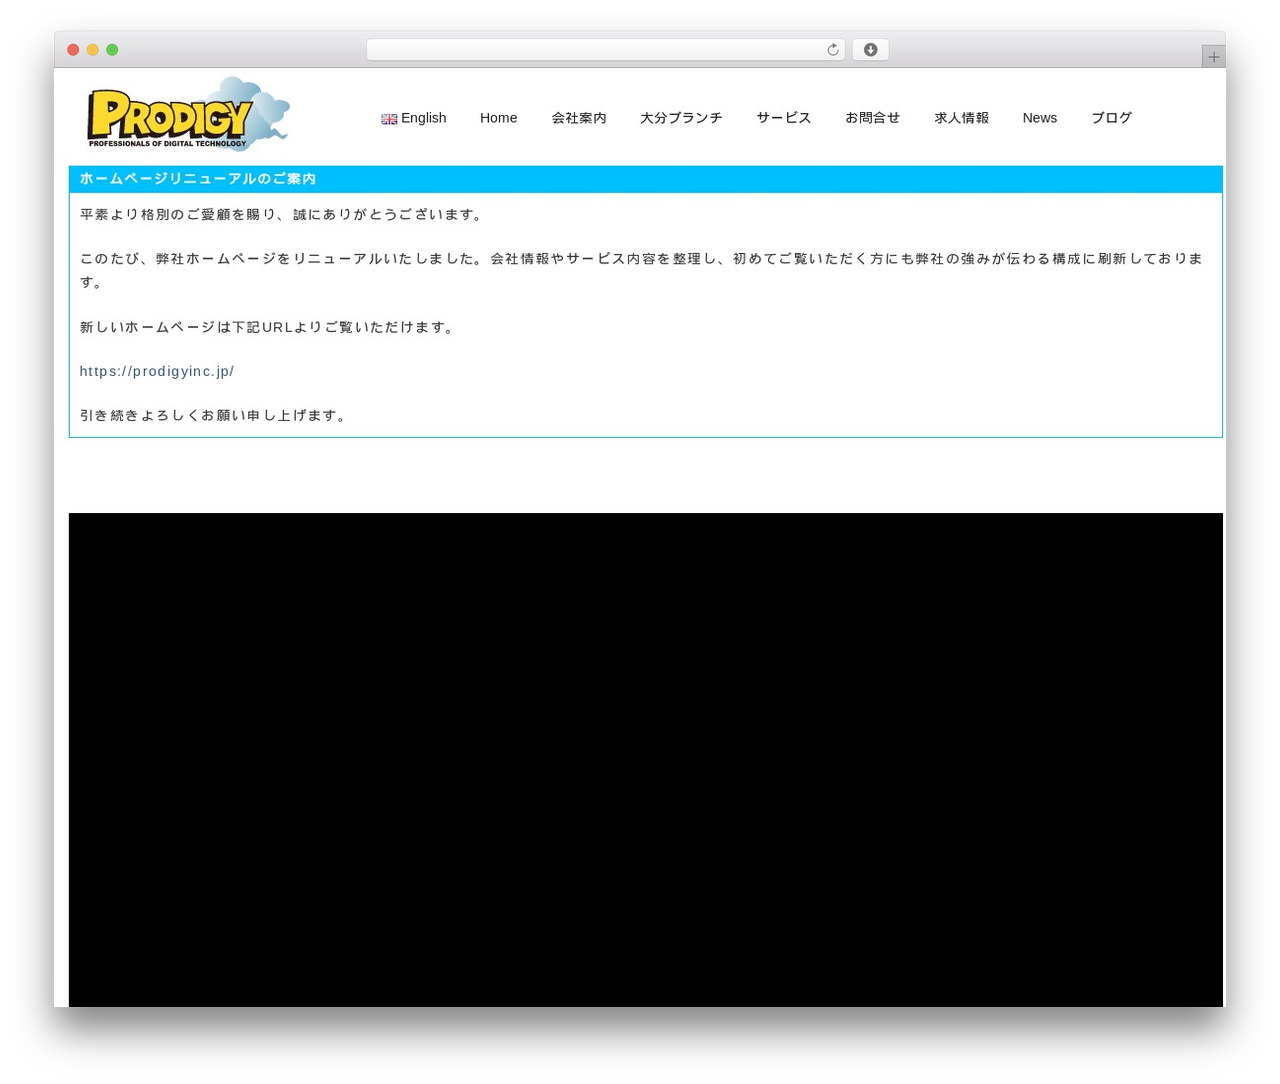Minimize the browser window with yellow button

coord(93,50)
